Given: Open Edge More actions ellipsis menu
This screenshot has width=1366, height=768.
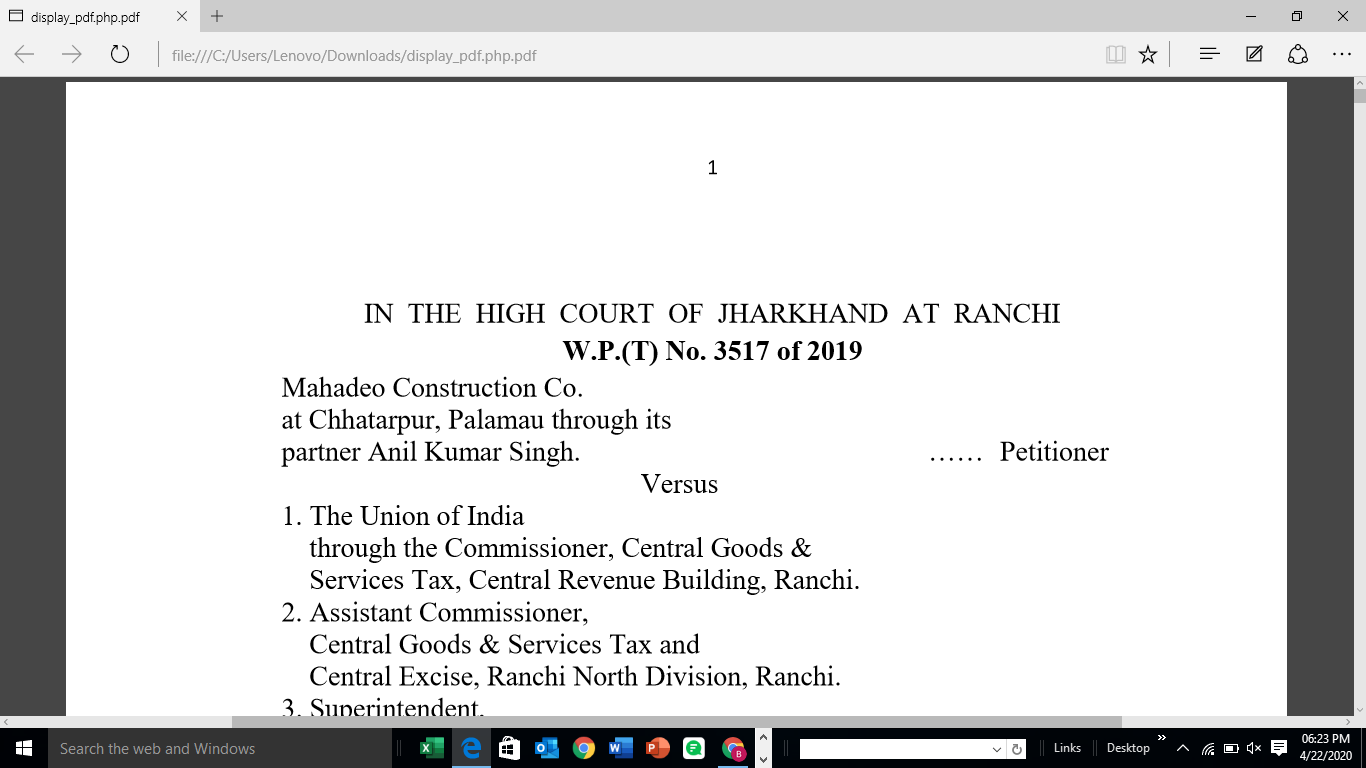Looking at the screenshot, I should point(1342,54).
